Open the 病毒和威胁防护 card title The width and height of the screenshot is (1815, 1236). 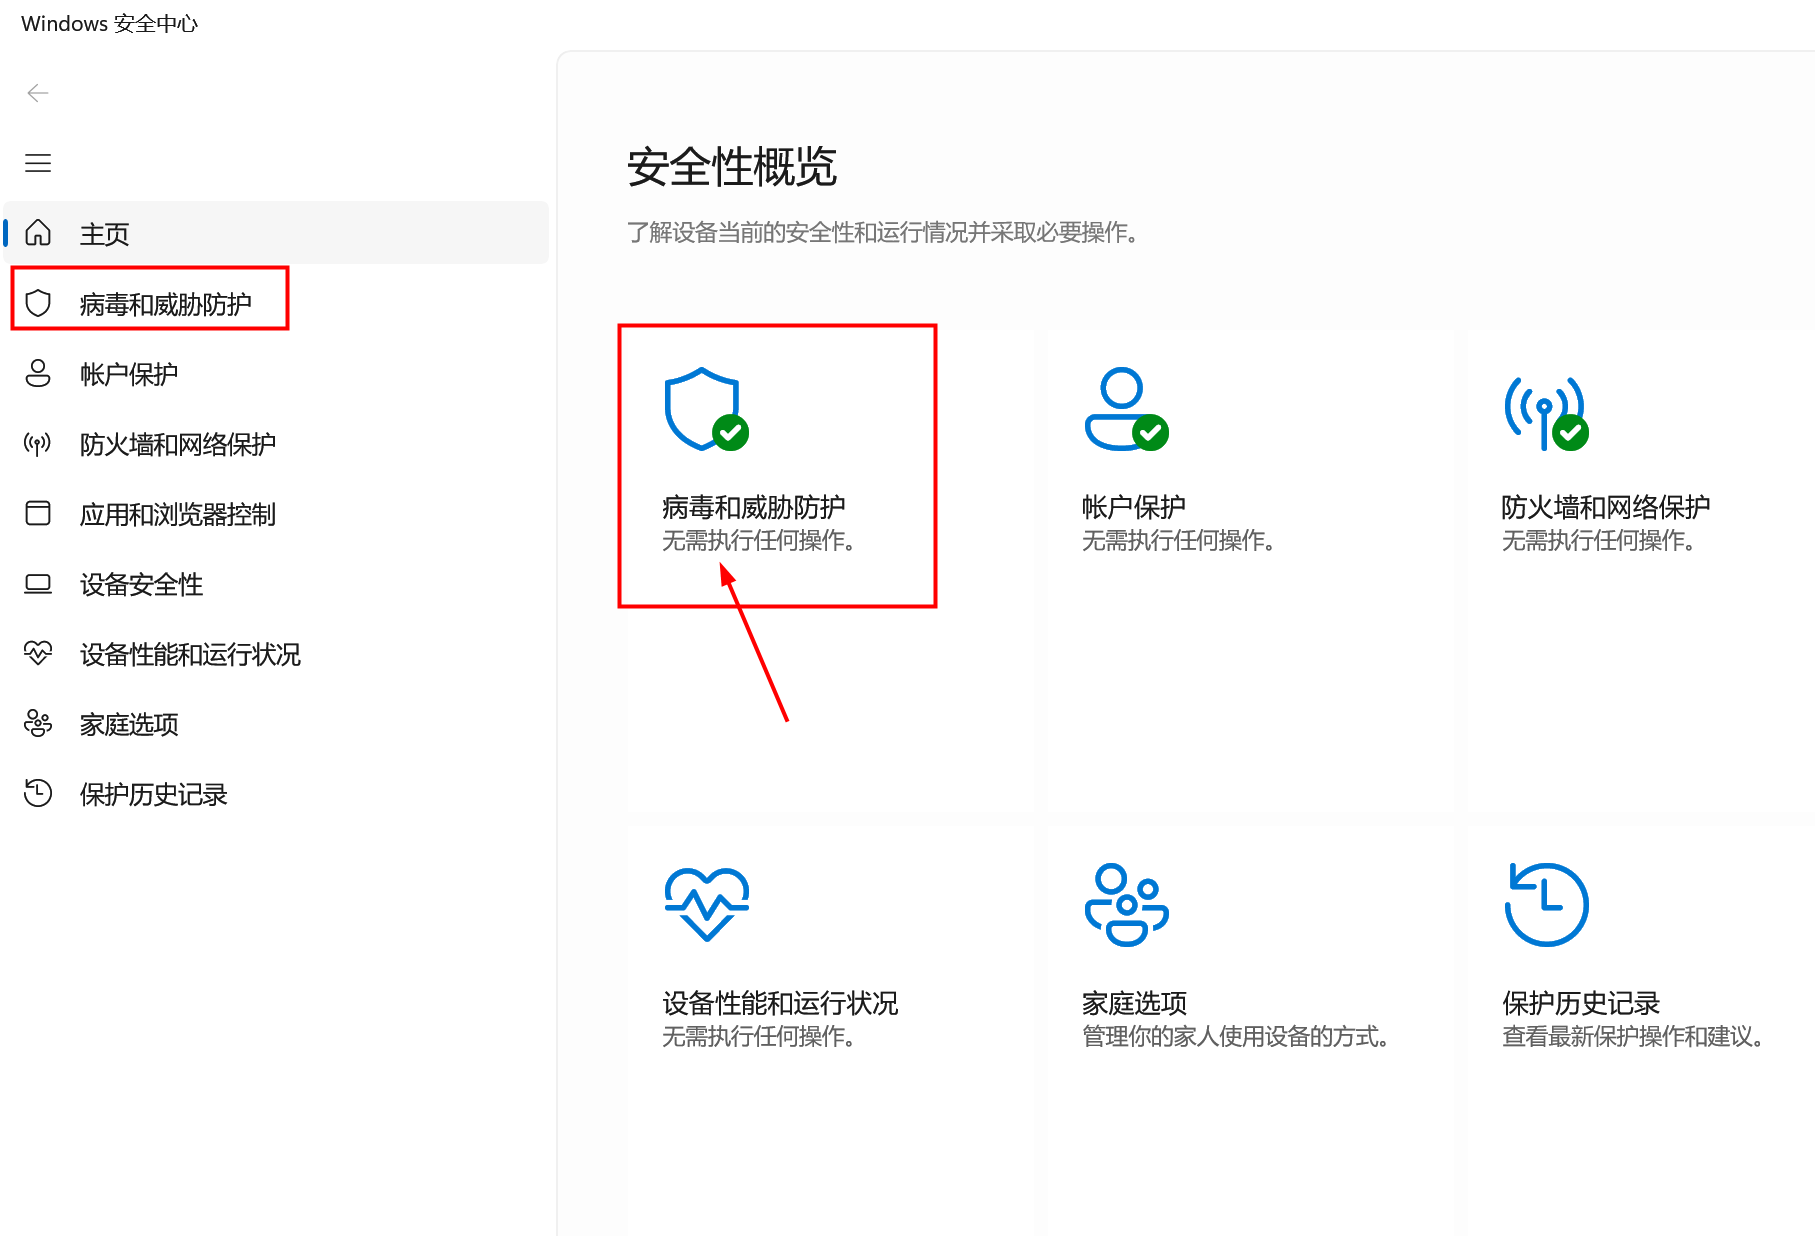tap(754, 507)
